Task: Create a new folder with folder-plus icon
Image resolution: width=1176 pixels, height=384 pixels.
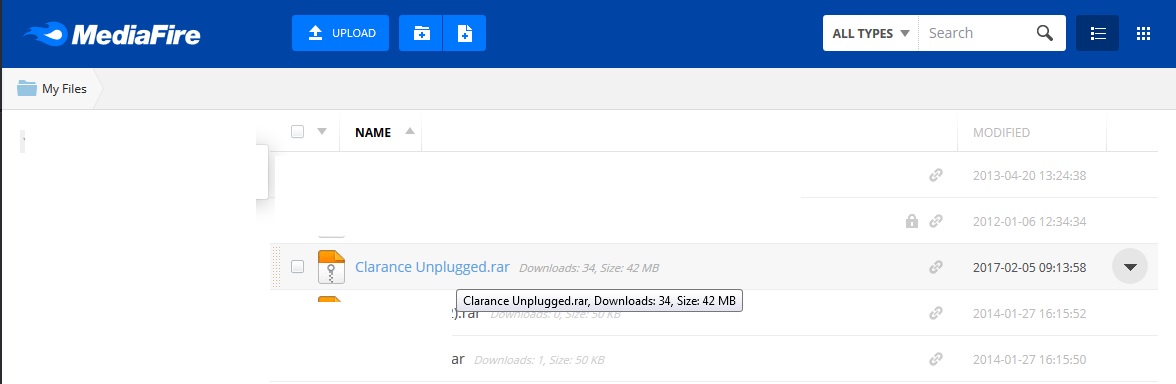Action: point(421,33)
